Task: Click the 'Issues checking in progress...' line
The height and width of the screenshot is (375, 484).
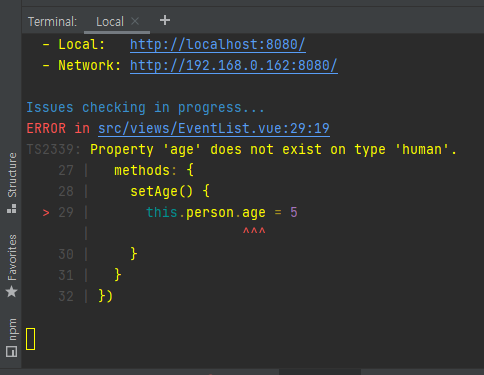Action: pyautogui.click(x=145, y=108)
